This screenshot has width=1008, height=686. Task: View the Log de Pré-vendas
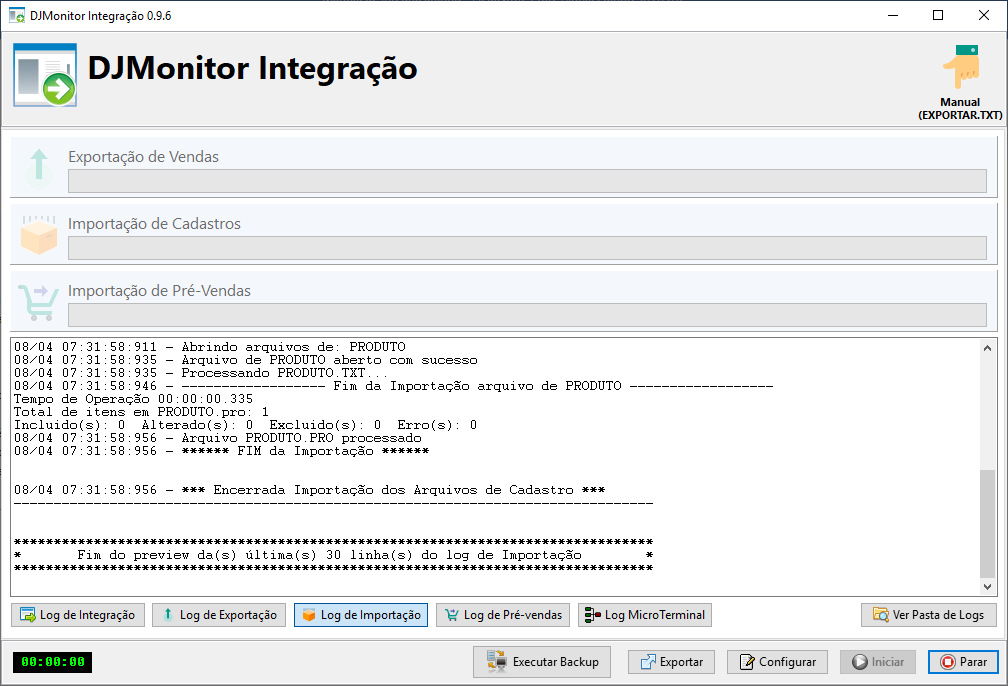click(503, 615)
